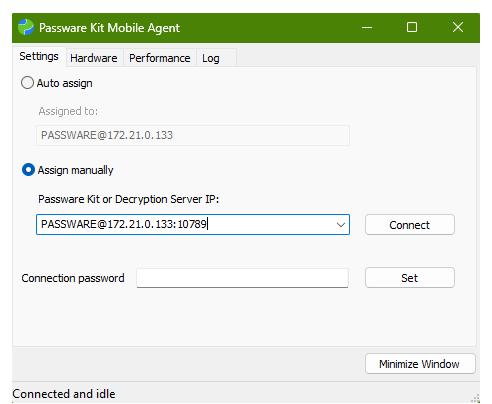Click the 'Connection password' label
Screen dimensions: 492x404
[73, 278]
